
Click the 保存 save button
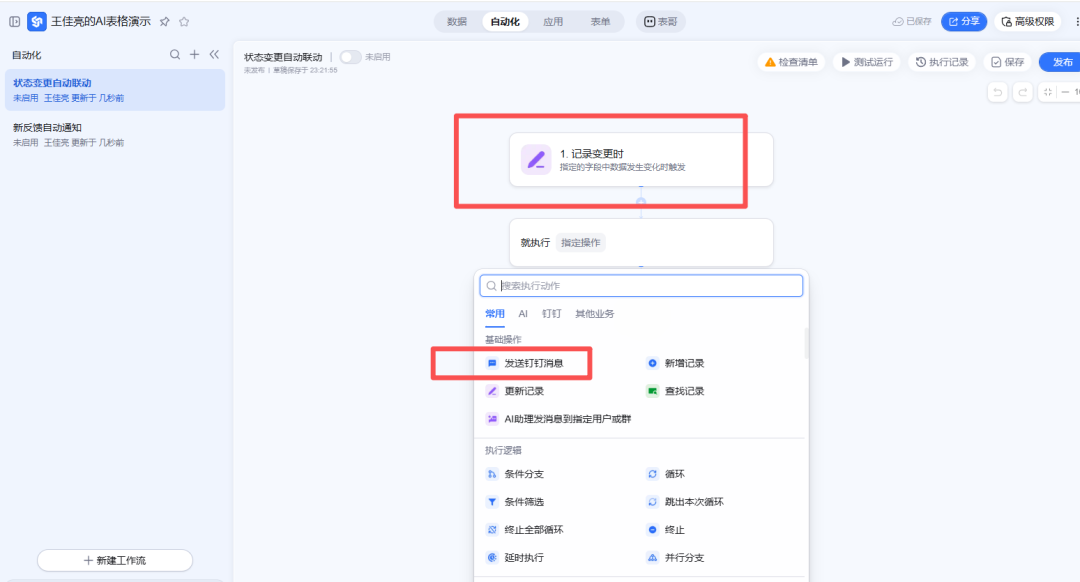pyautogui.click(x=1007, y=62)
